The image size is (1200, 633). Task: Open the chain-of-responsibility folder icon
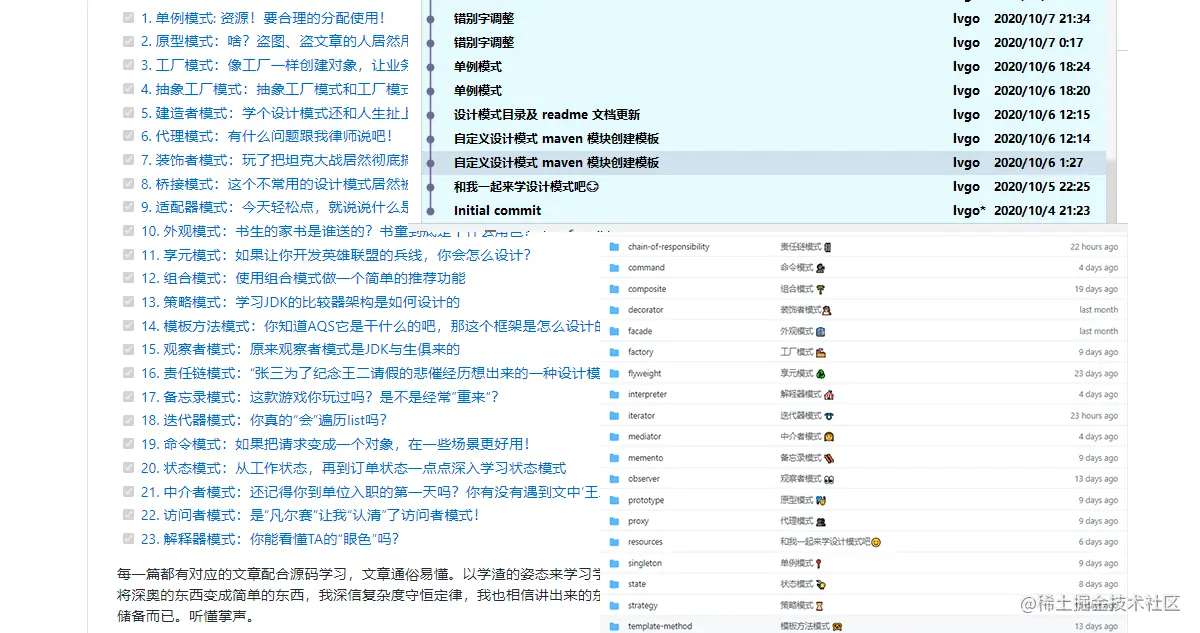pyautogui.click(x=617, y=246)
